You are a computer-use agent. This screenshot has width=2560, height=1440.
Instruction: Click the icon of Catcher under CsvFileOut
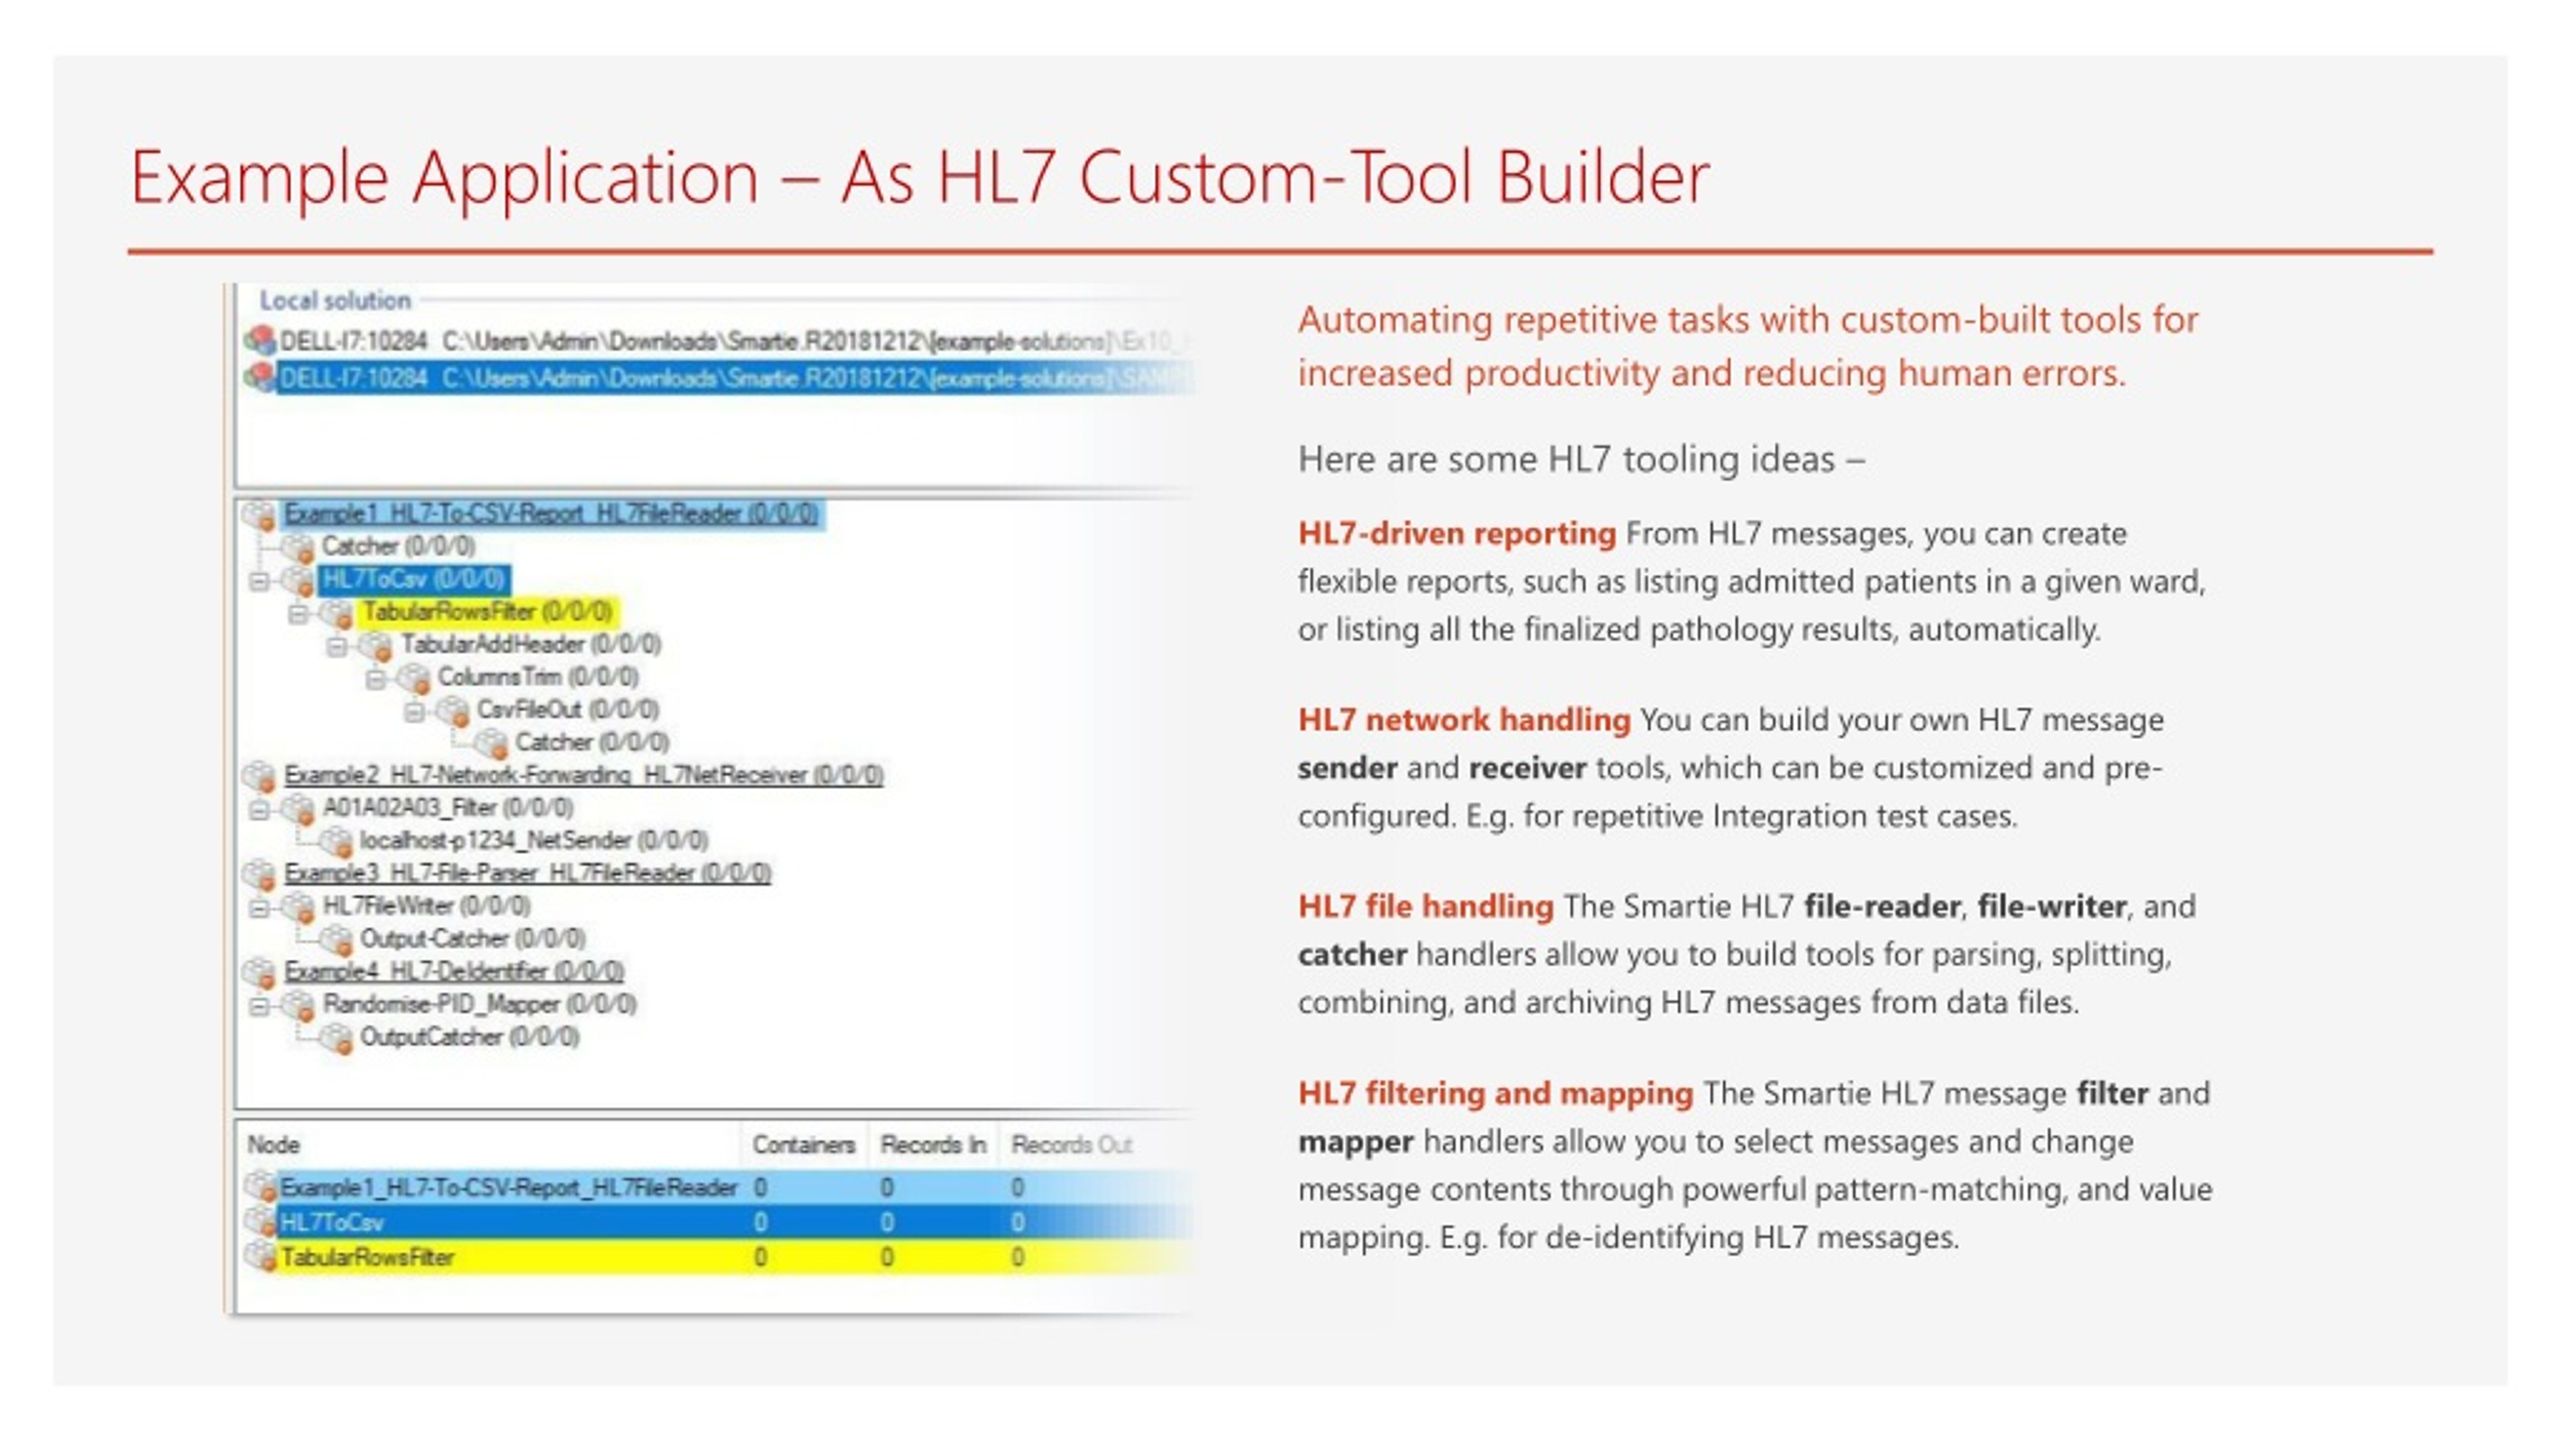point(490,744)
